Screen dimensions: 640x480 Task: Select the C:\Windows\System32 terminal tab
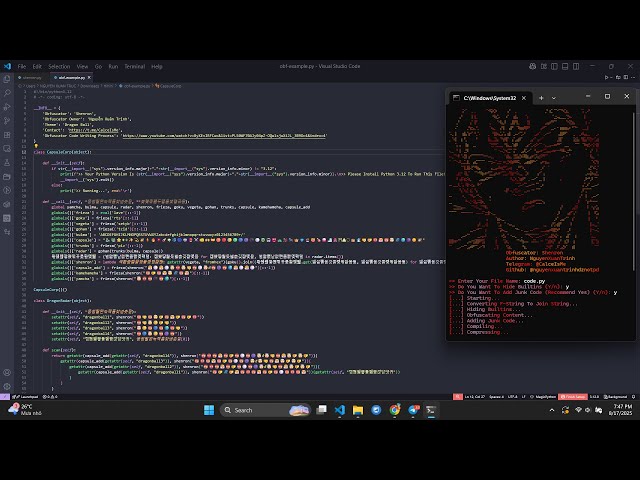pos(490,98)
